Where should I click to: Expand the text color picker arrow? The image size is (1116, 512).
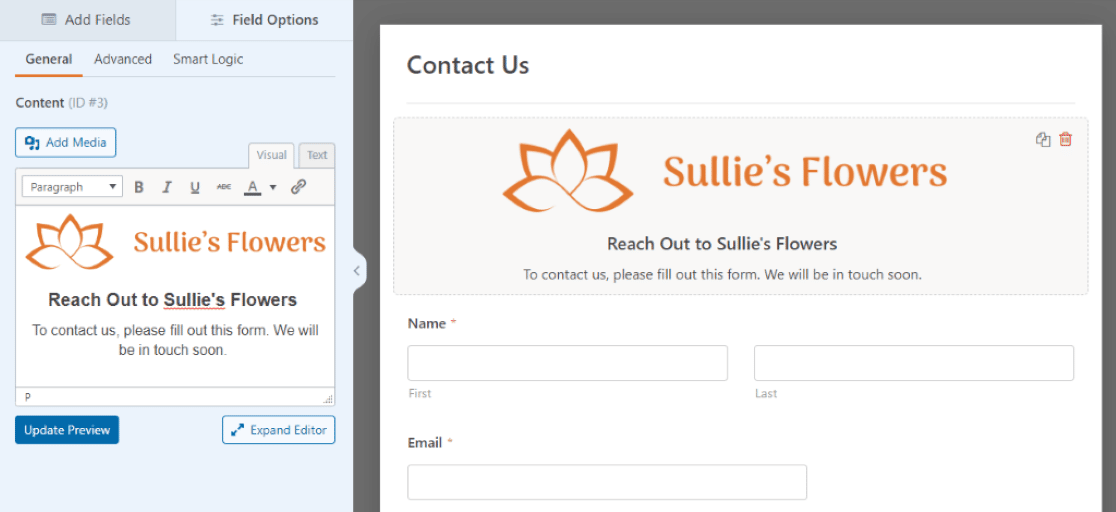point(273,187)
